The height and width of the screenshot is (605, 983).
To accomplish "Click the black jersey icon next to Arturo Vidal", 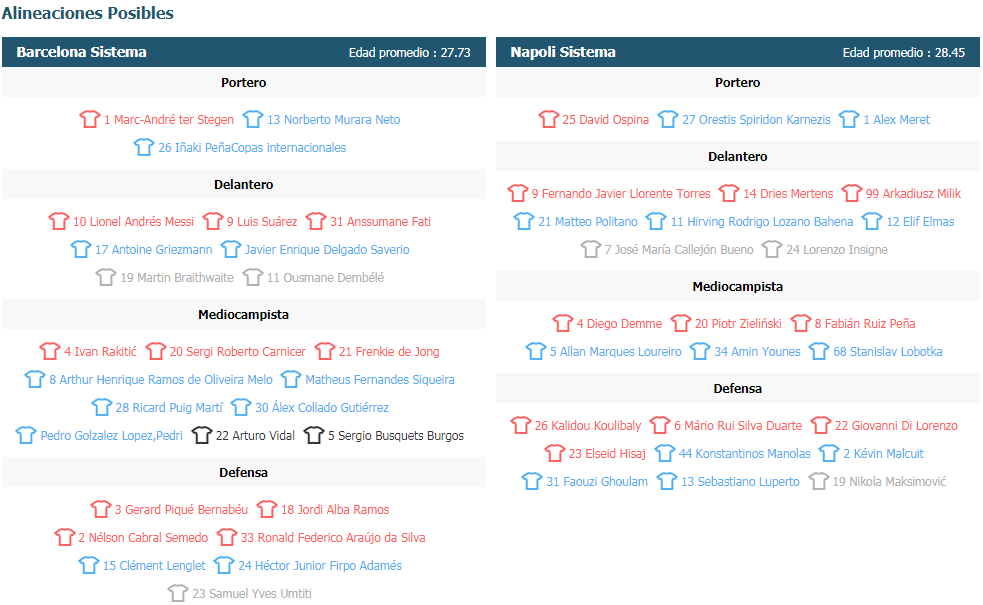I will [x=202, y=435].
